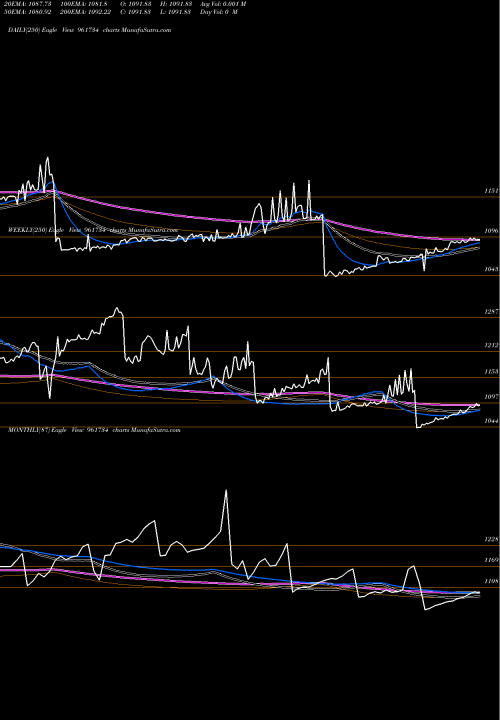The width and height of the screenshot is (500, 720).
Task: Click the 20EMA value readout
Action: (x=26, y=4)
